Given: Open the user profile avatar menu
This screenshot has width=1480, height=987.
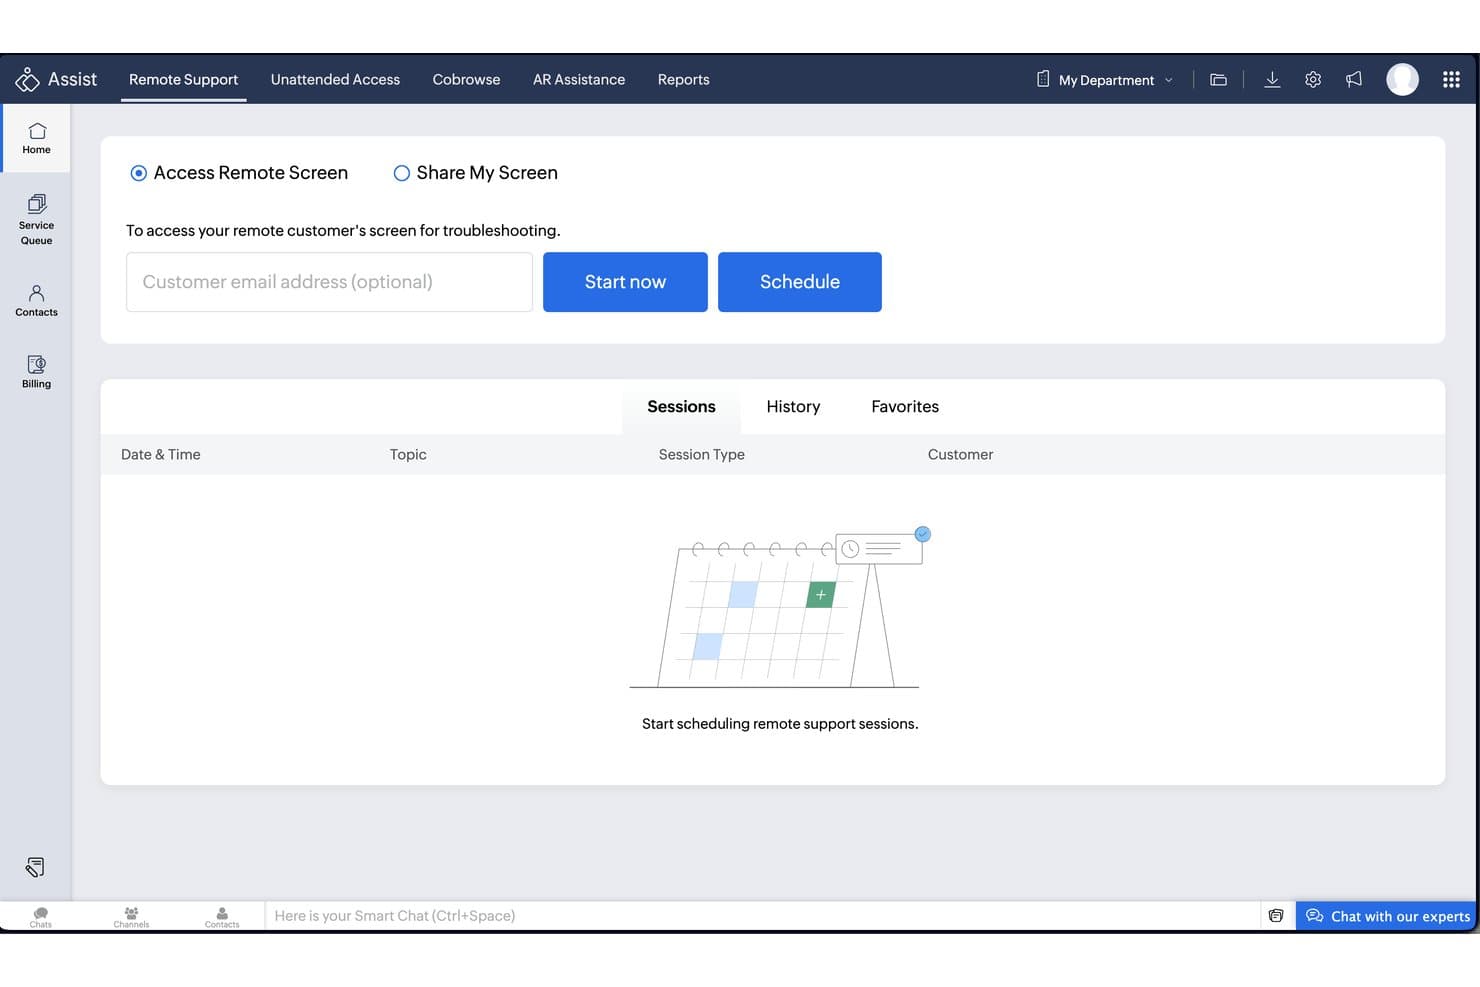Looking at the screenshot, I should point(1402,79).
